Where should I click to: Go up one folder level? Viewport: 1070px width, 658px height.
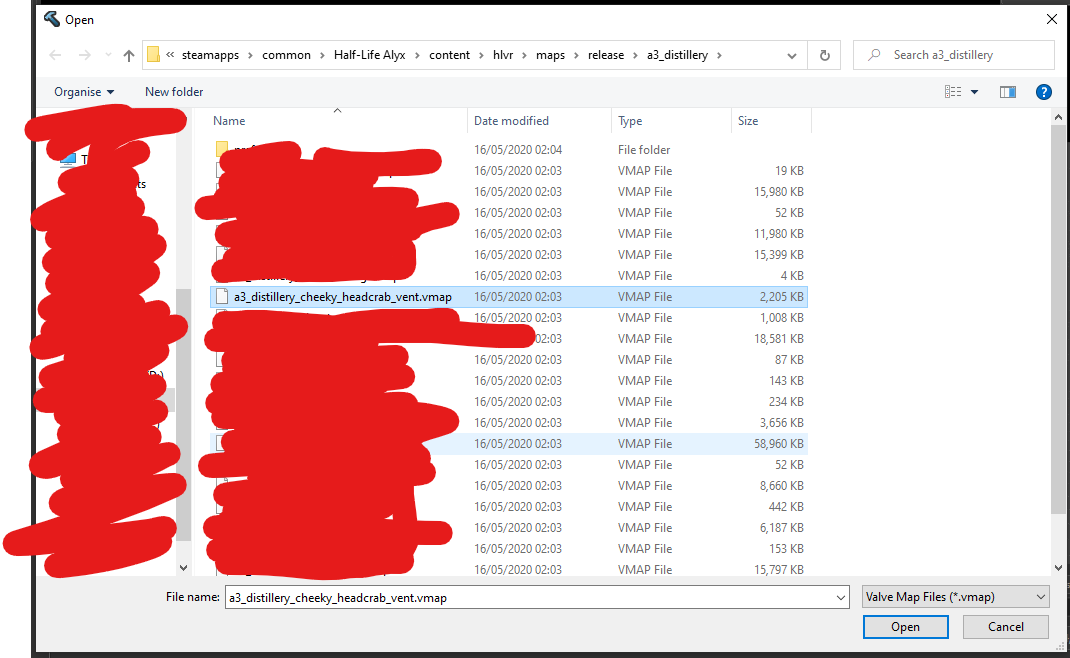point(128,55)
